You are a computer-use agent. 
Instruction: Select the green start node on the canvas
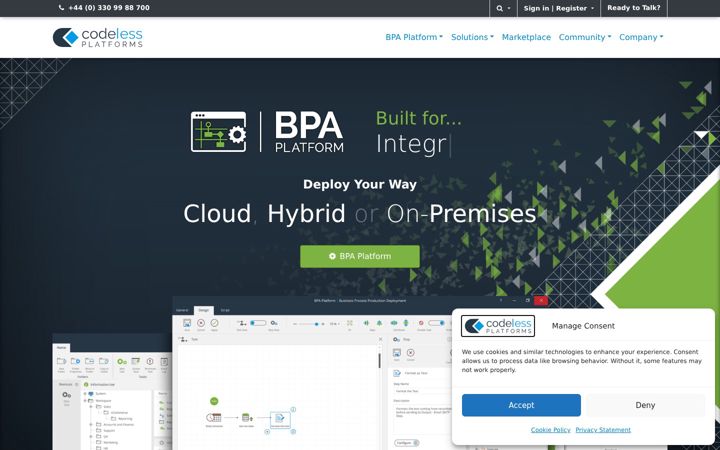pos(214,401)
